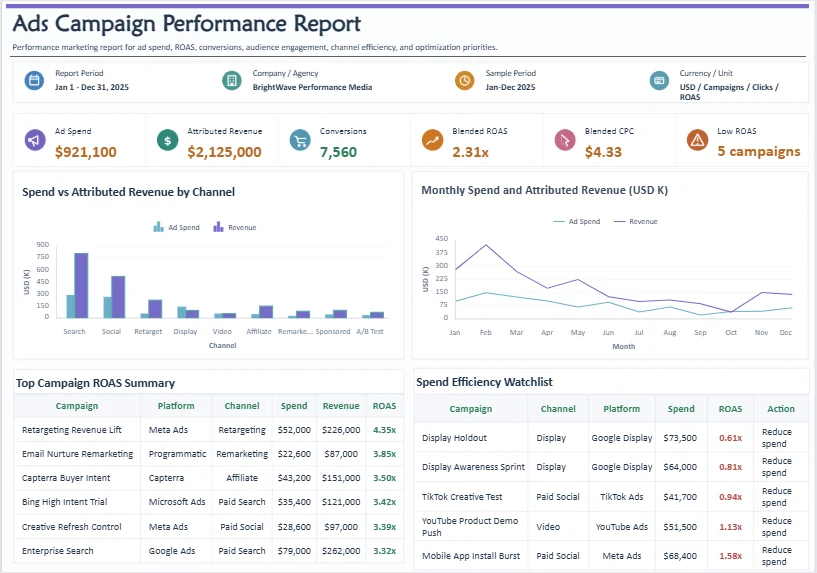Click the TikTok Ads platform cell
Screen dimensions: 817x573
coord(622,496)
